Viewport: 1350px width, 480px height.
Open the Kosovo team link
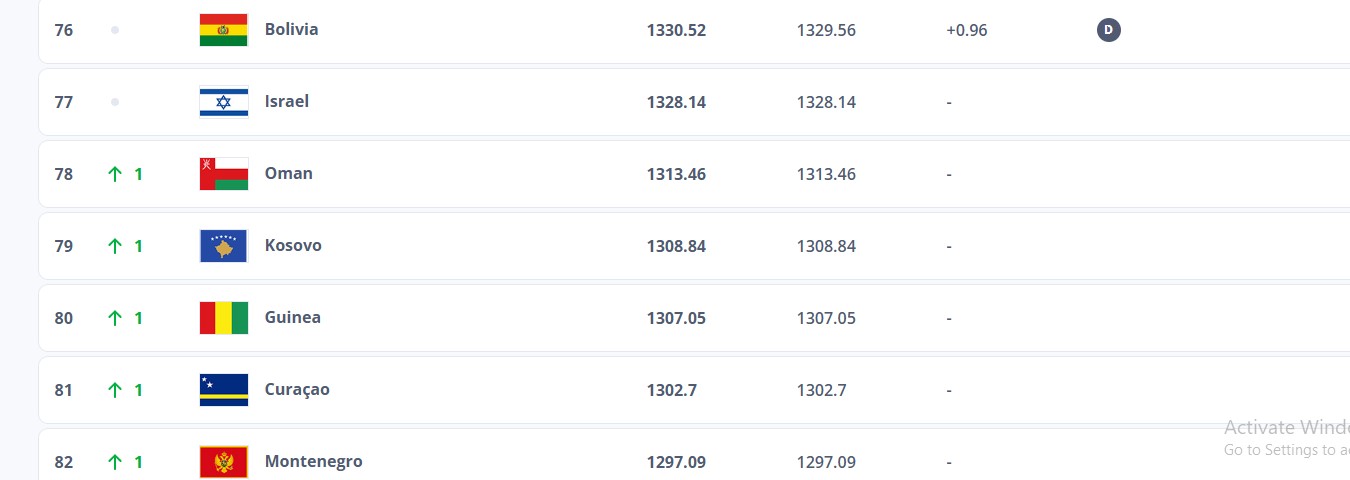click(293, 246)
